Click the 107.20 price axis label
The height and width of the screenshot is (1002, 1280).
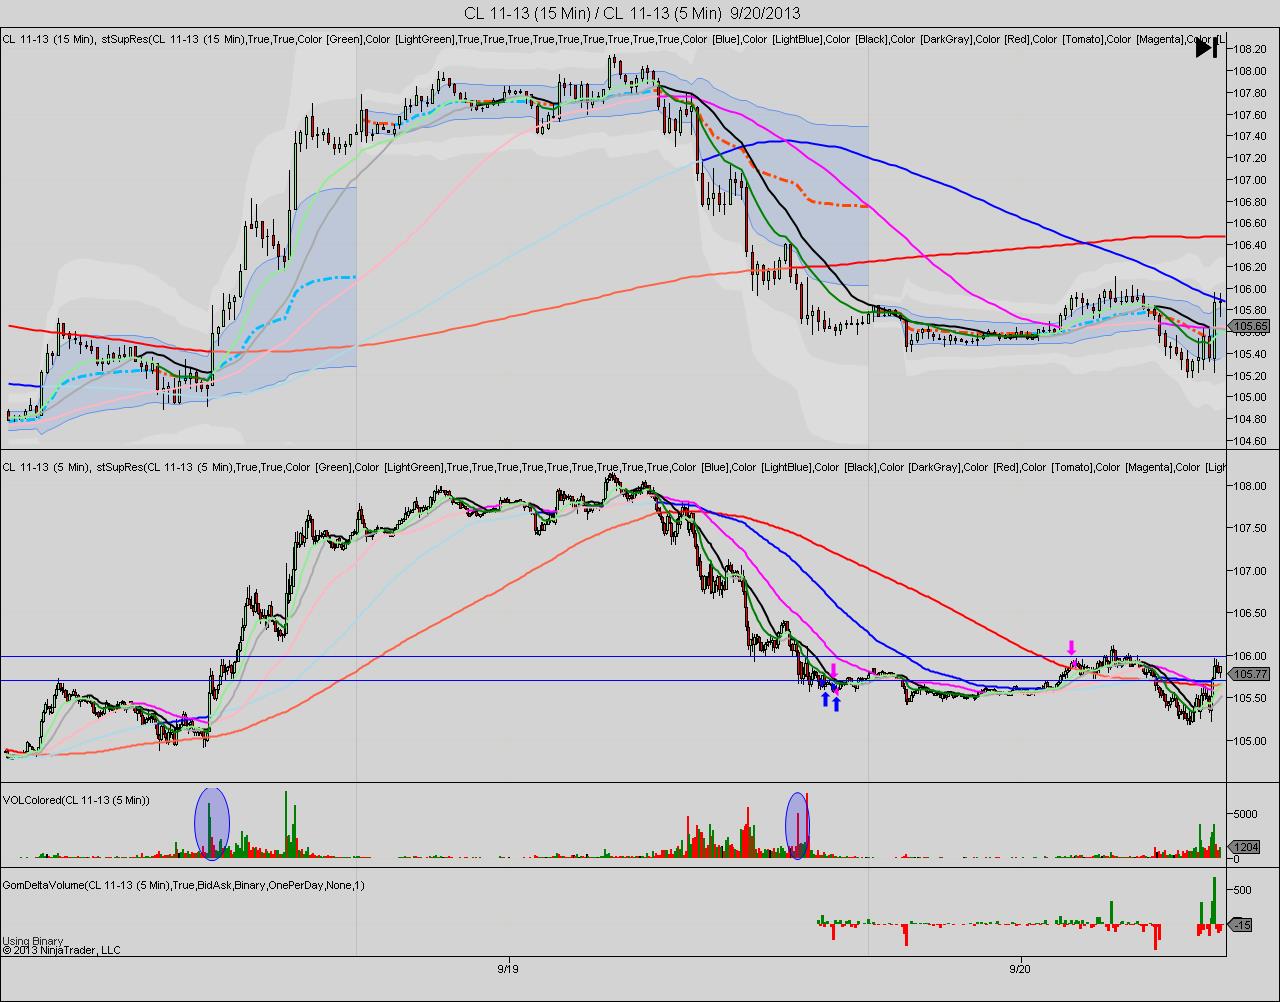pyautogui.click(x=1251, y=158)
